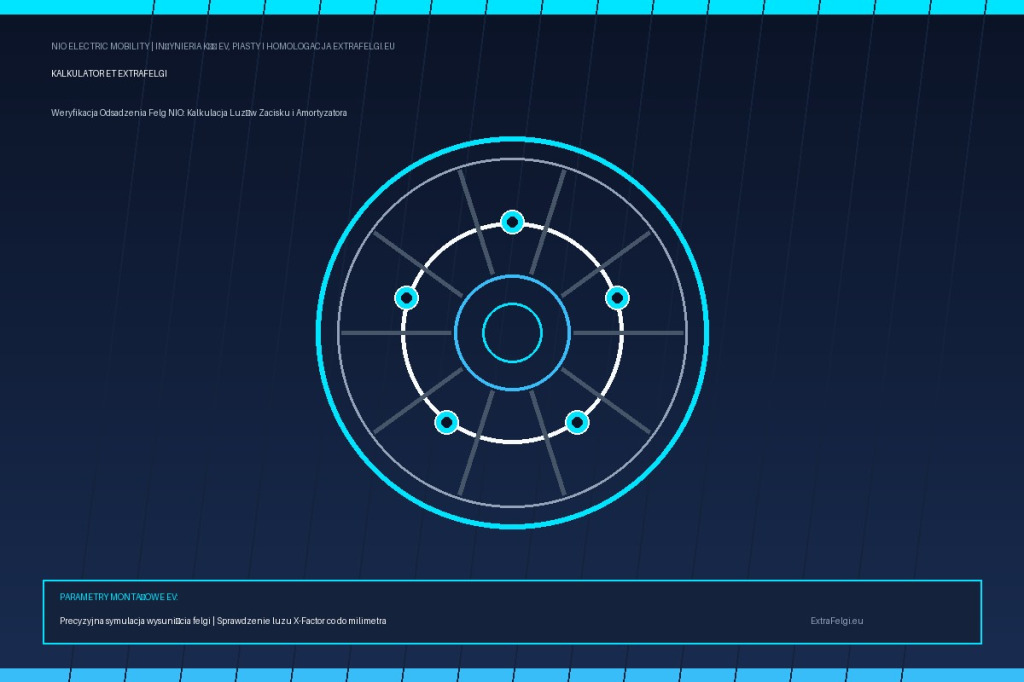Viewport: 1024px width, 682px height.
Task: Open the ExtraFelgi.eu link
Action: pos(837,621)
